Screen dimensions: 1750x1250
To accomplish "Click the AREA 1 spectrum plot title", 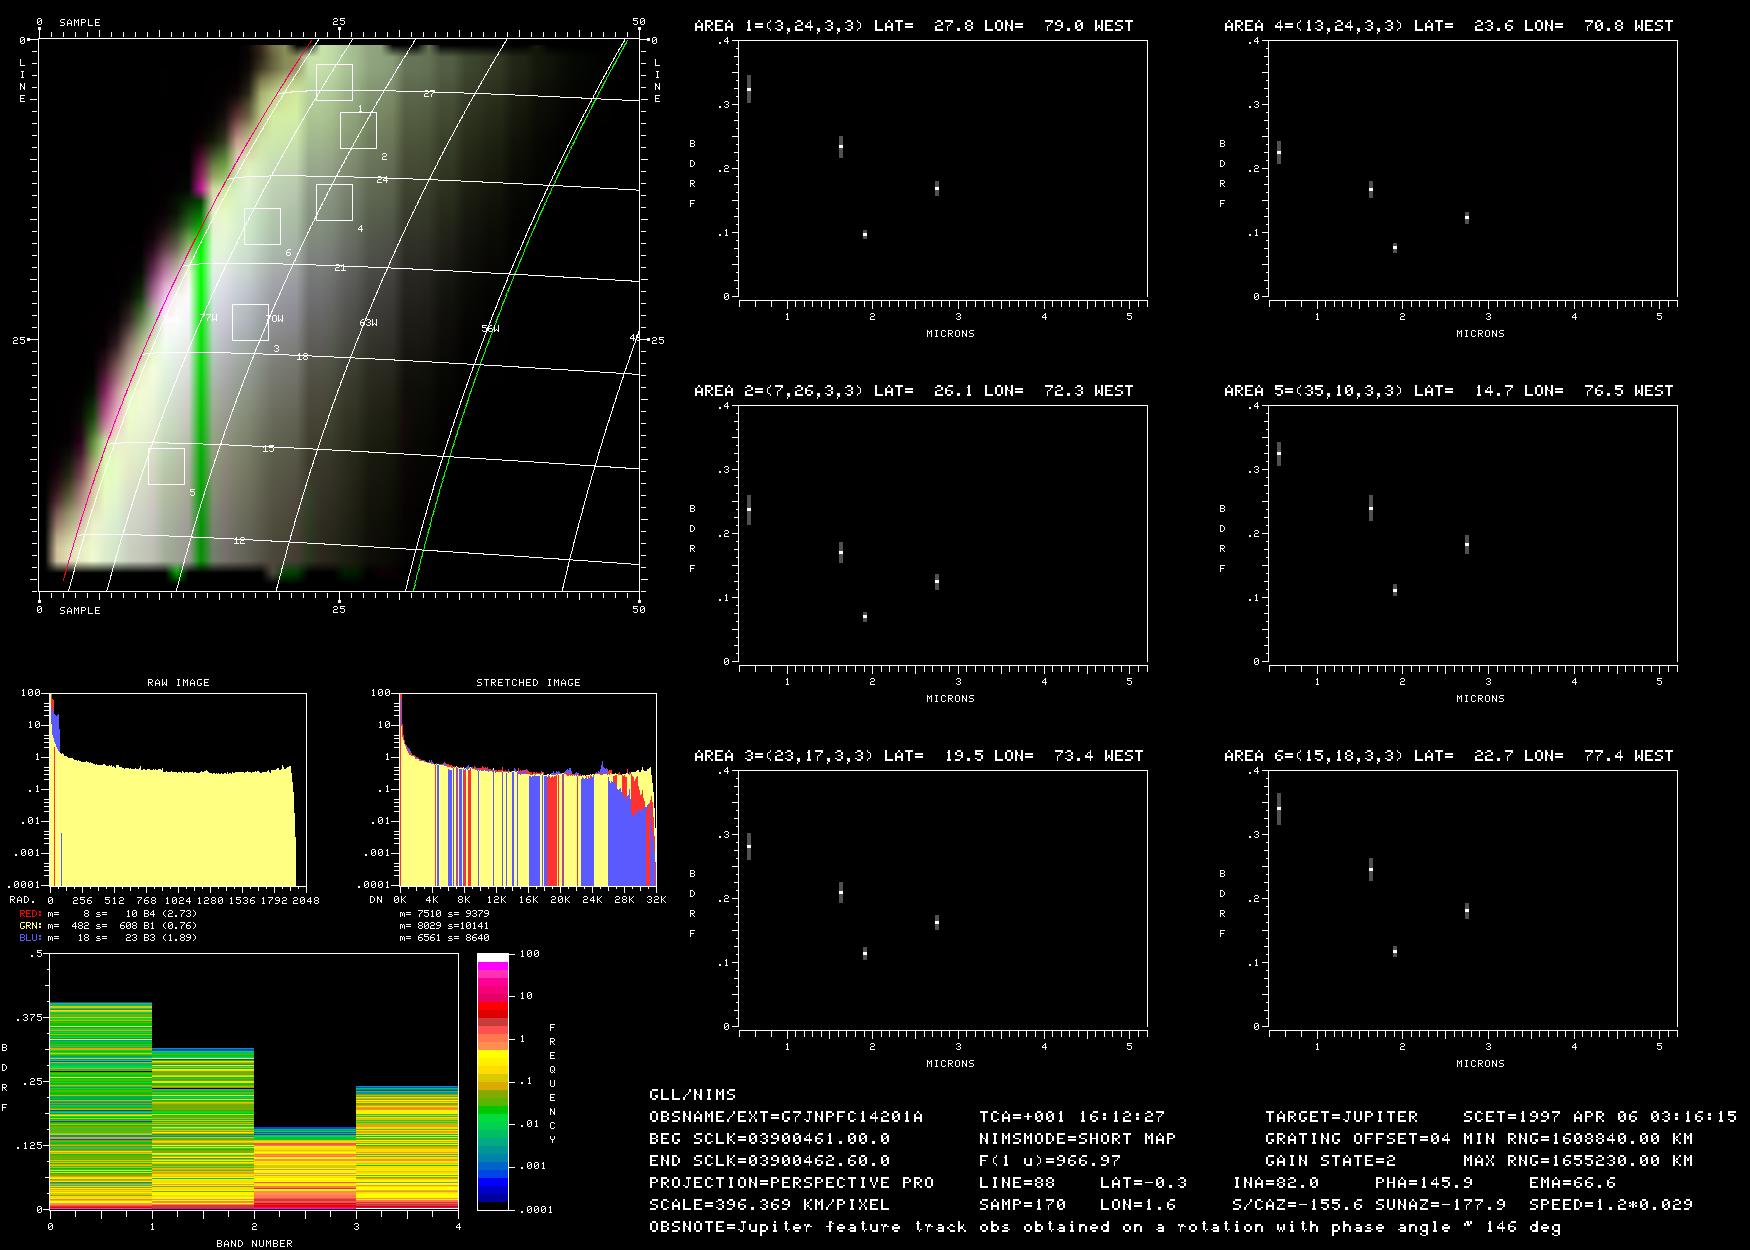I will (913, 26).
